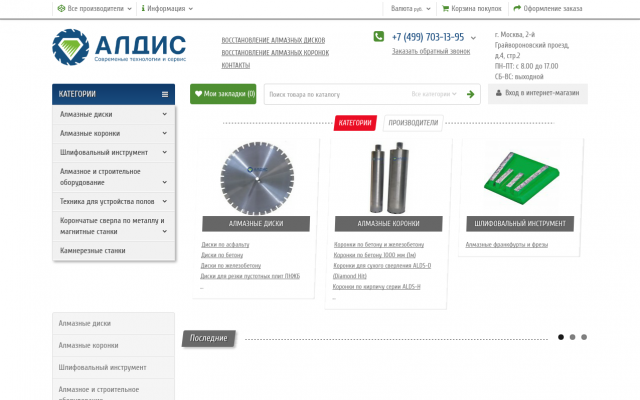Select third carousel dot
640x400 pixels.
584,337
